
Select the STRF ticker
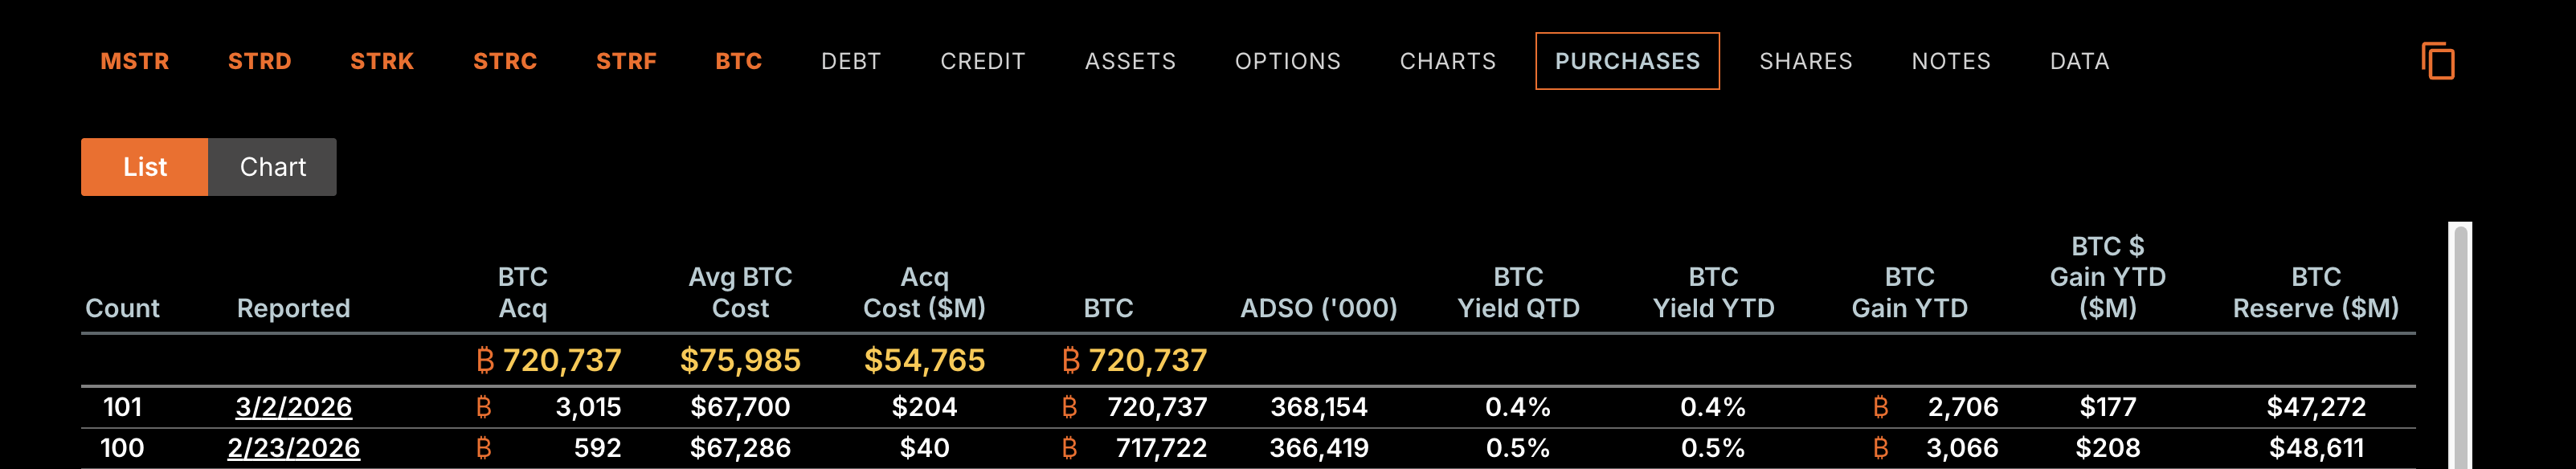coord(627,61)
